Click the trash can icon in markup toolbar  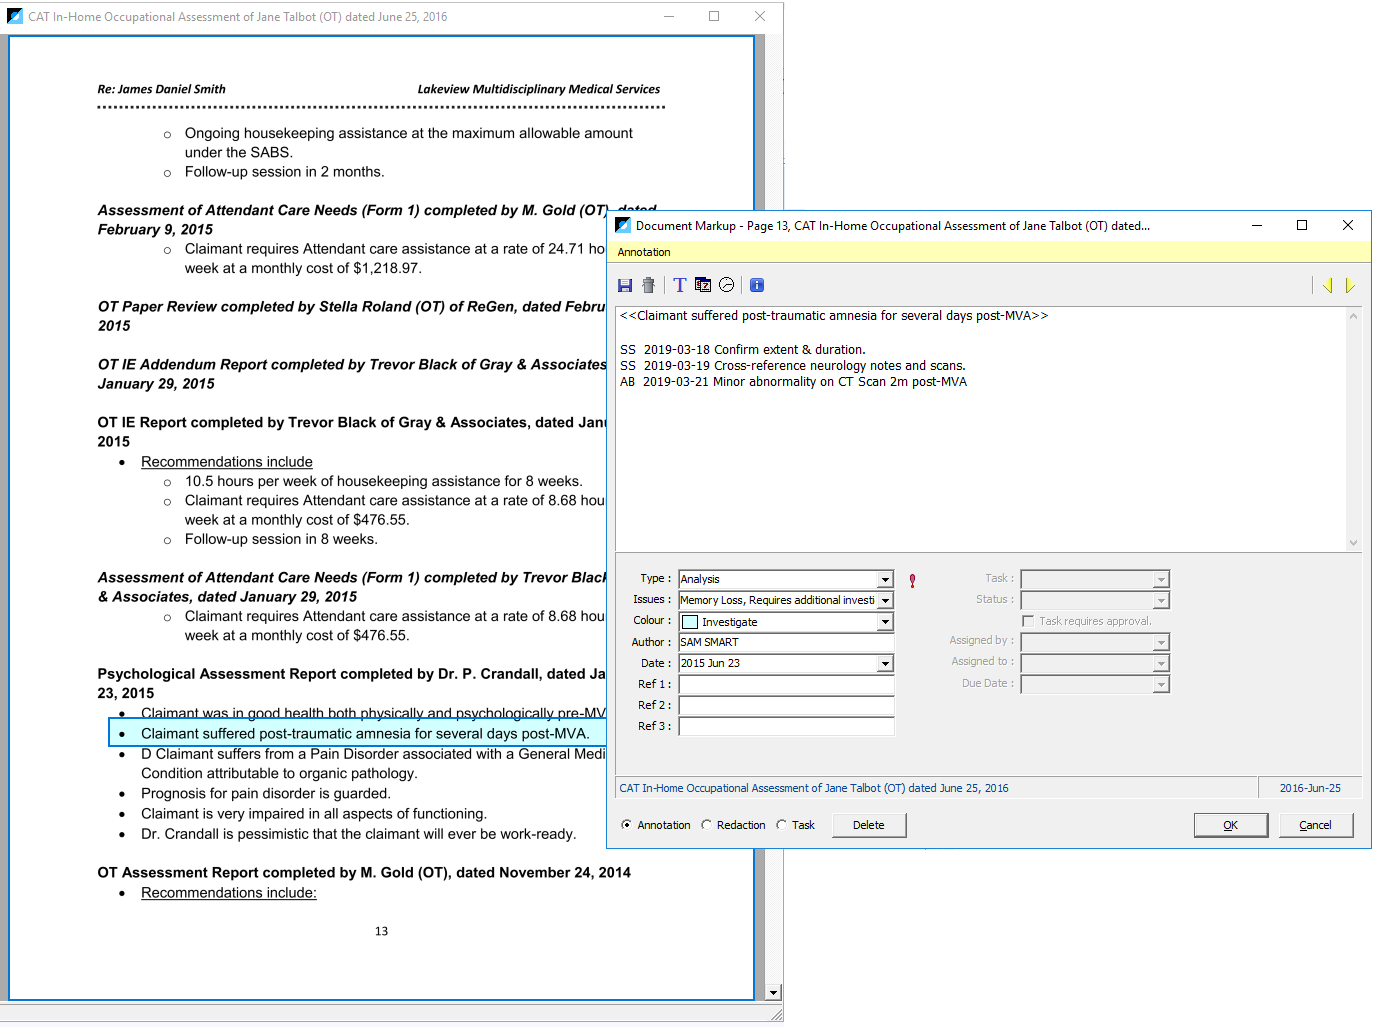tap(648, 285)
